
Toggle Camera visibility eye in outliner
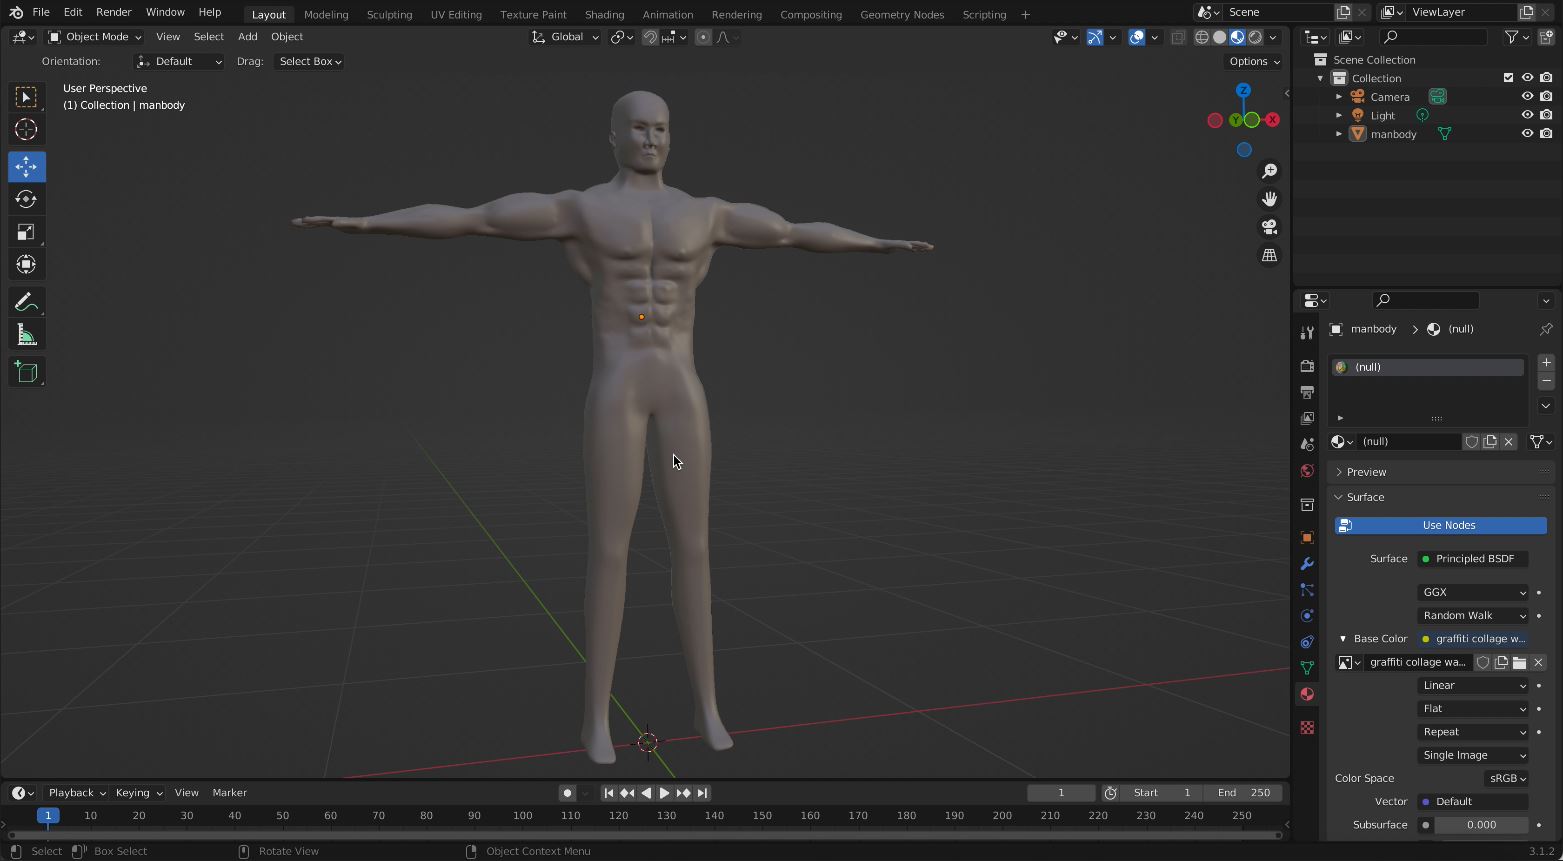1527,97
